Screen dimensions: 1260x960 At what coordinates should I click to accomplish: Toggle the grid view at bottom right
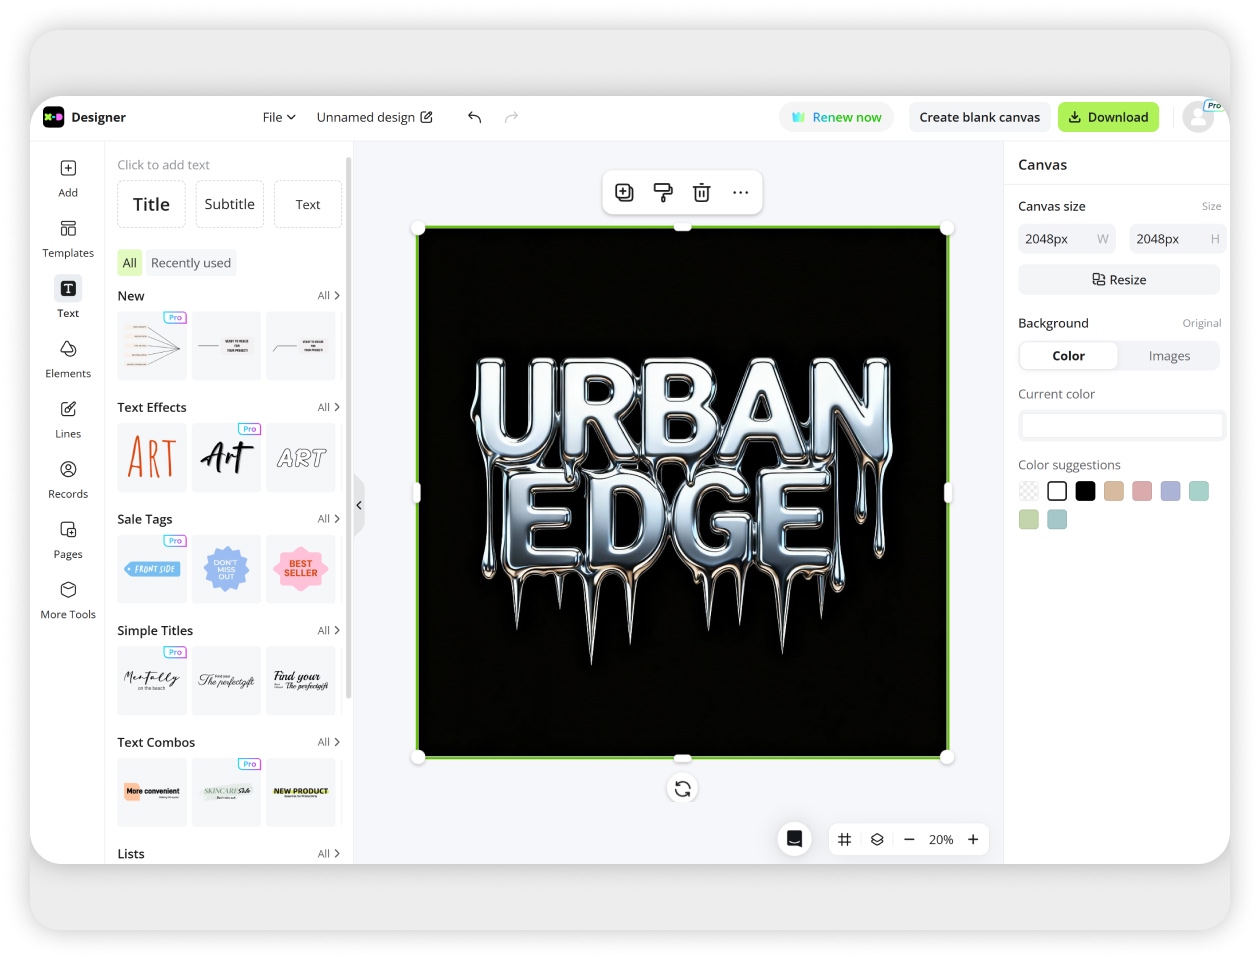point(845,839)
